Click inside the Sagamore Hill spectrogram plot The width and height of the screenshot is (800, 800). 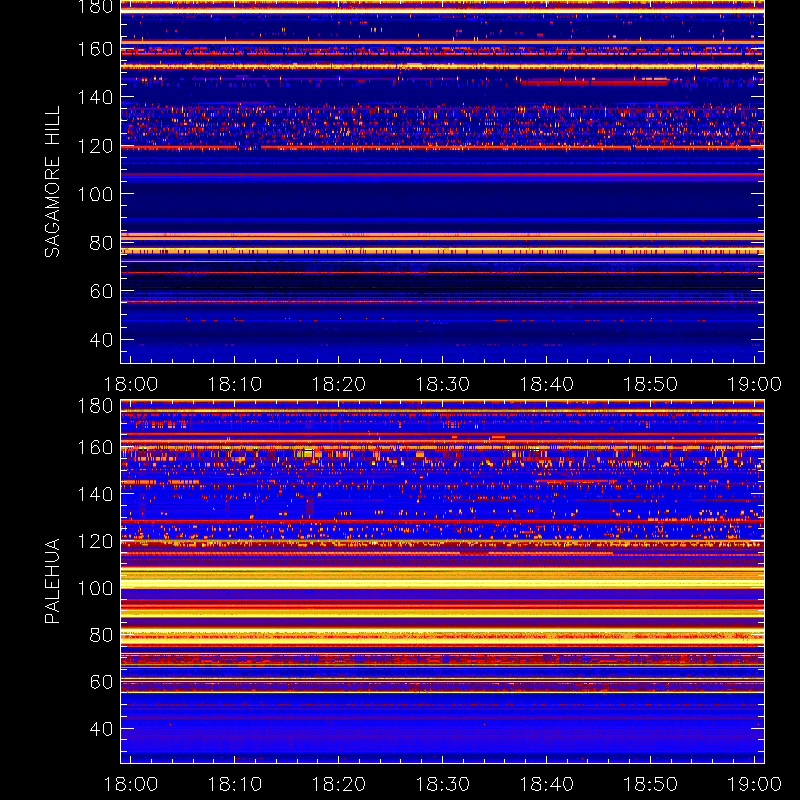coord(442,182)
